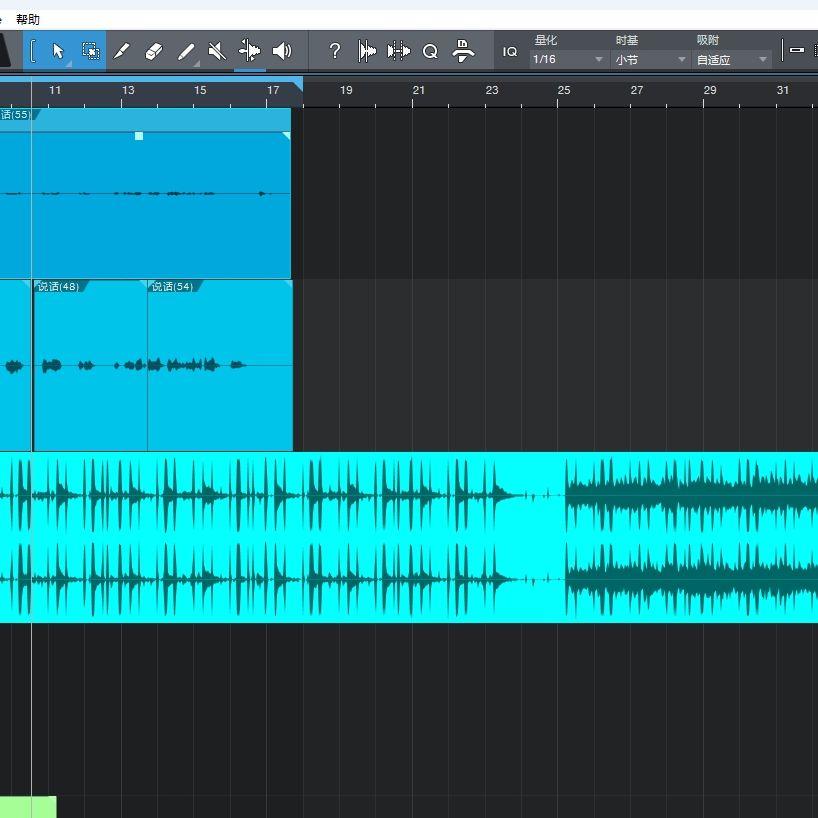Choose the Listen speaker tool
Screen dimensions: 818x818
(282, 51)
